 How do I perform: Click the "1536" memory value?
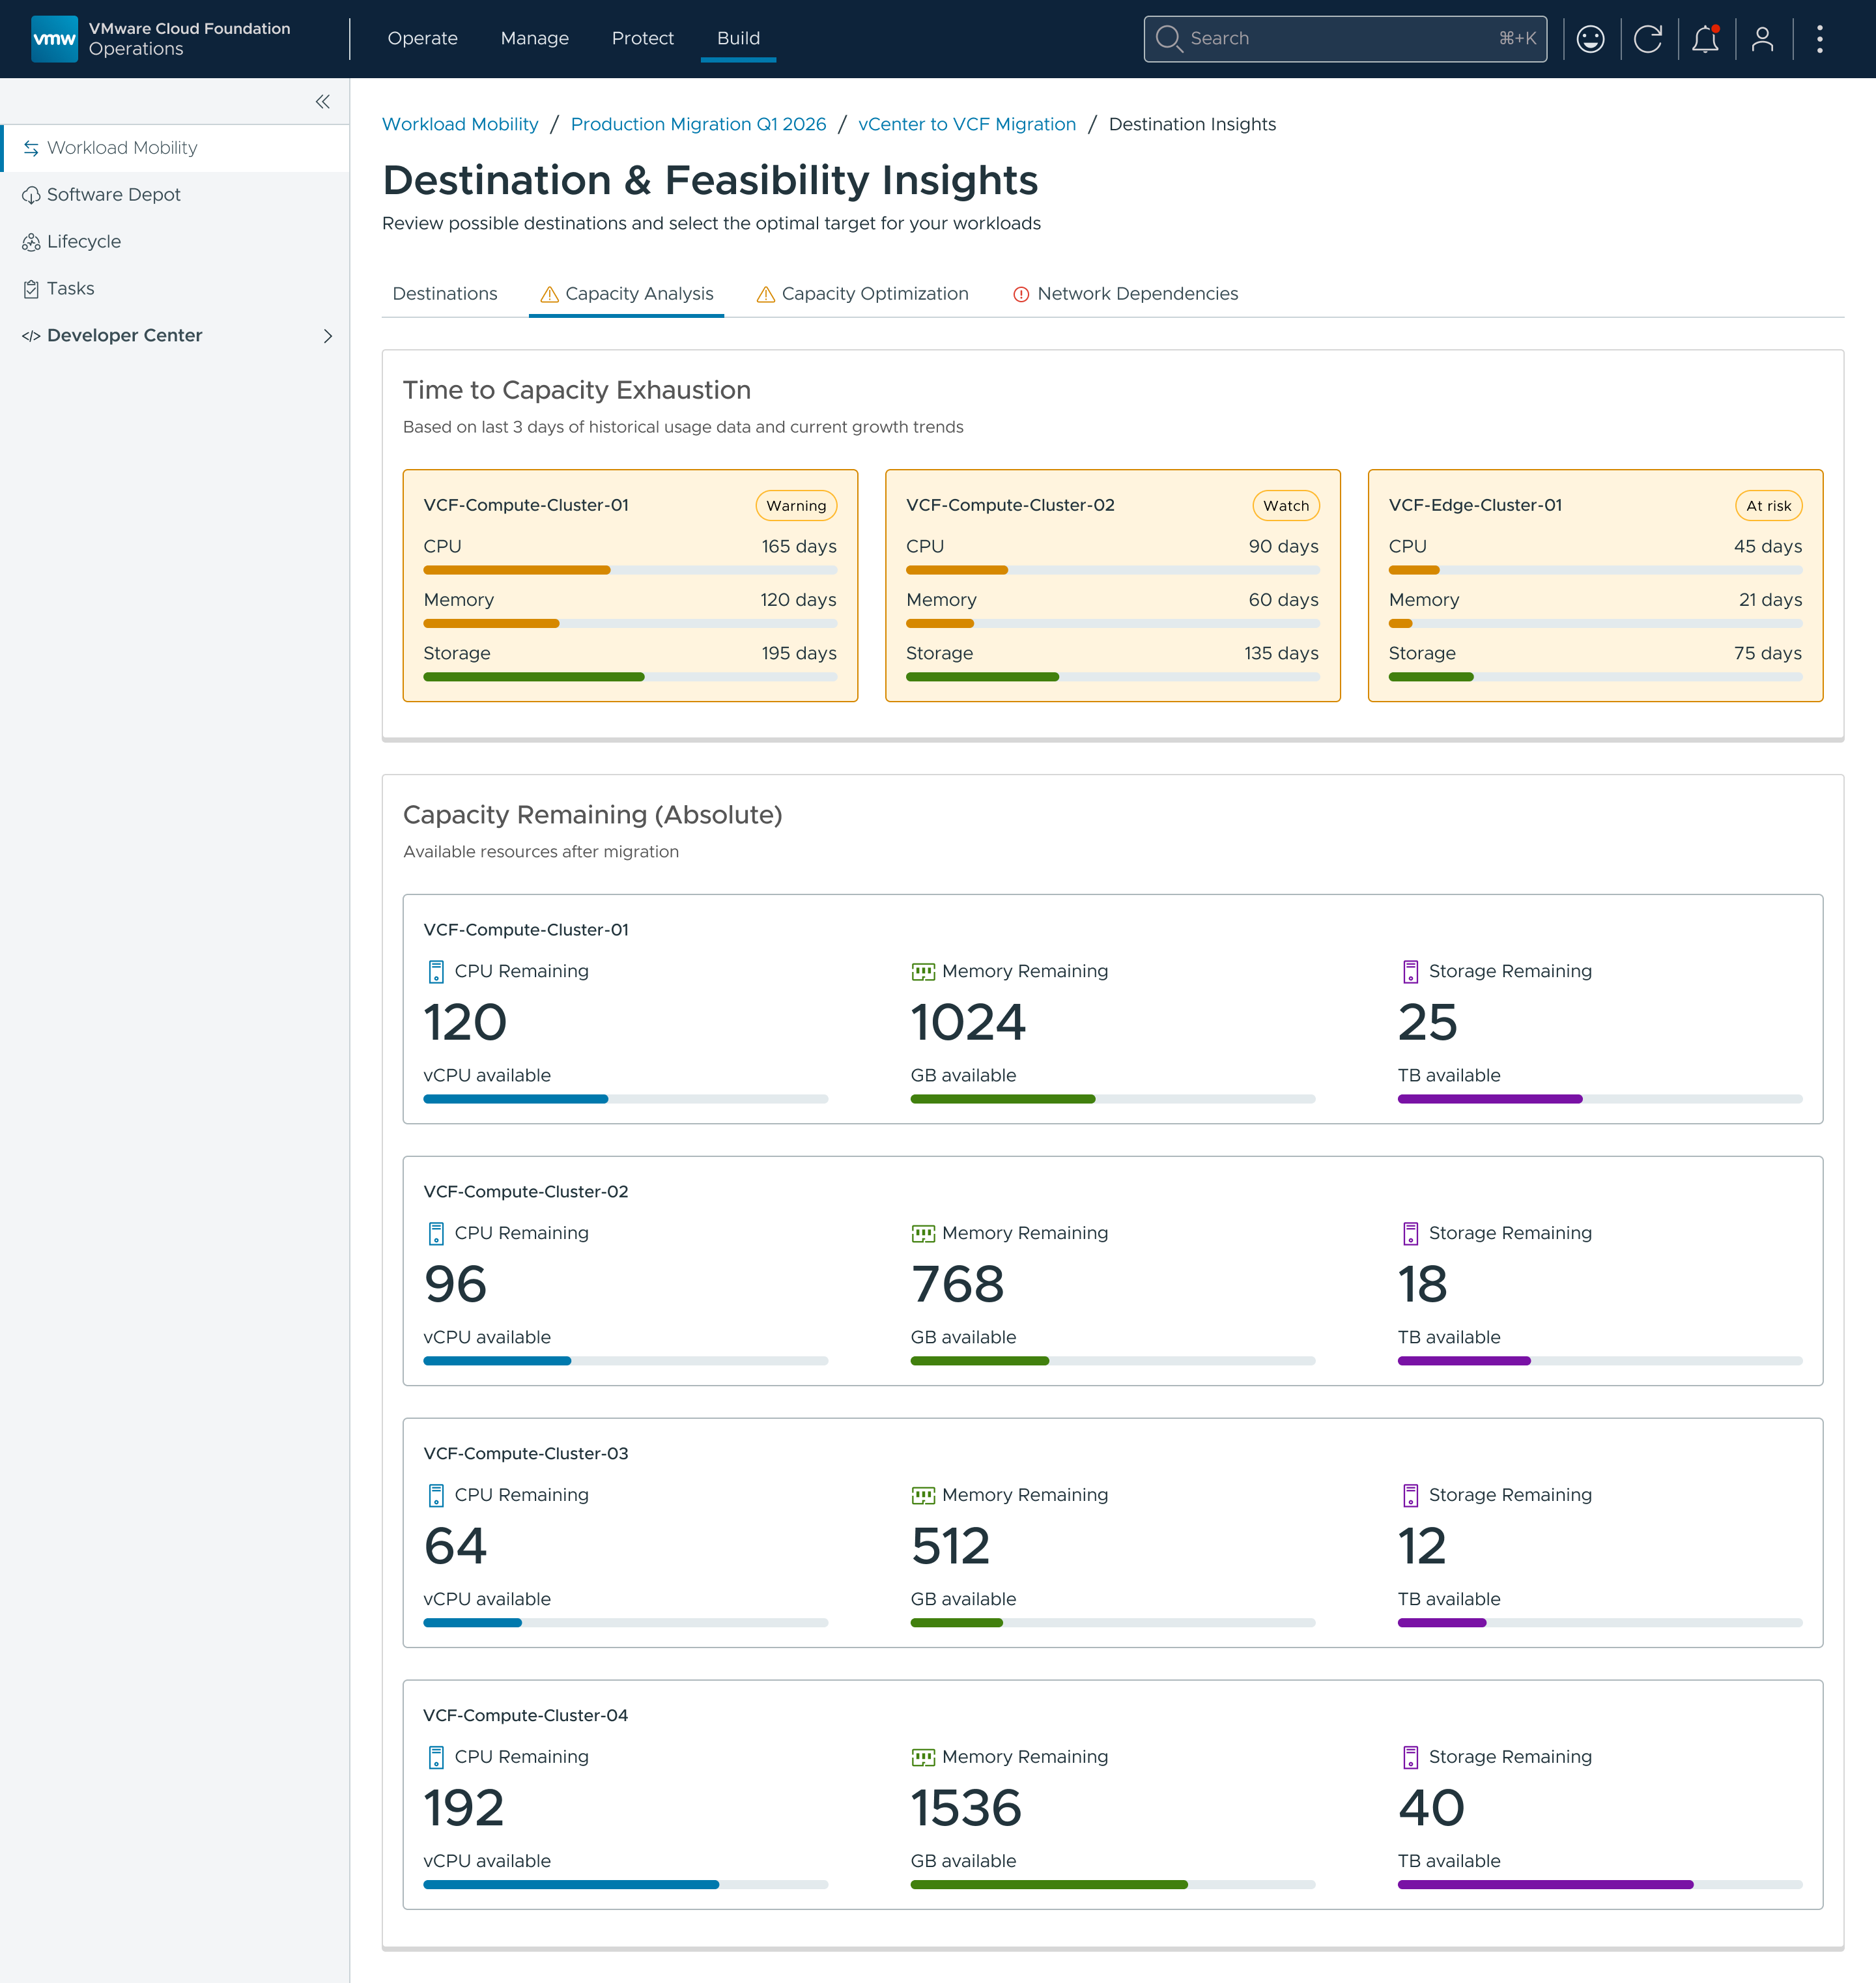click(966, 1809)
